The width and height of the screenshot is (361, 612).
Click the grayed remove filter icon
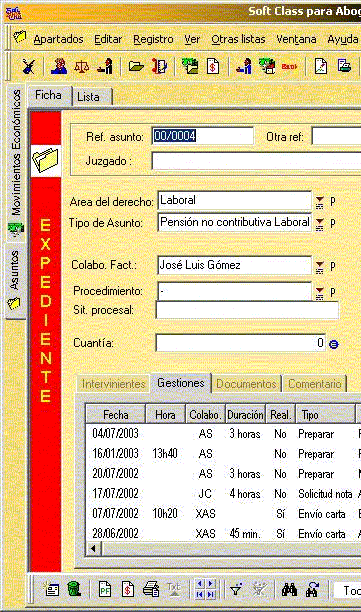pyautogui.click(x=259, y=589)
